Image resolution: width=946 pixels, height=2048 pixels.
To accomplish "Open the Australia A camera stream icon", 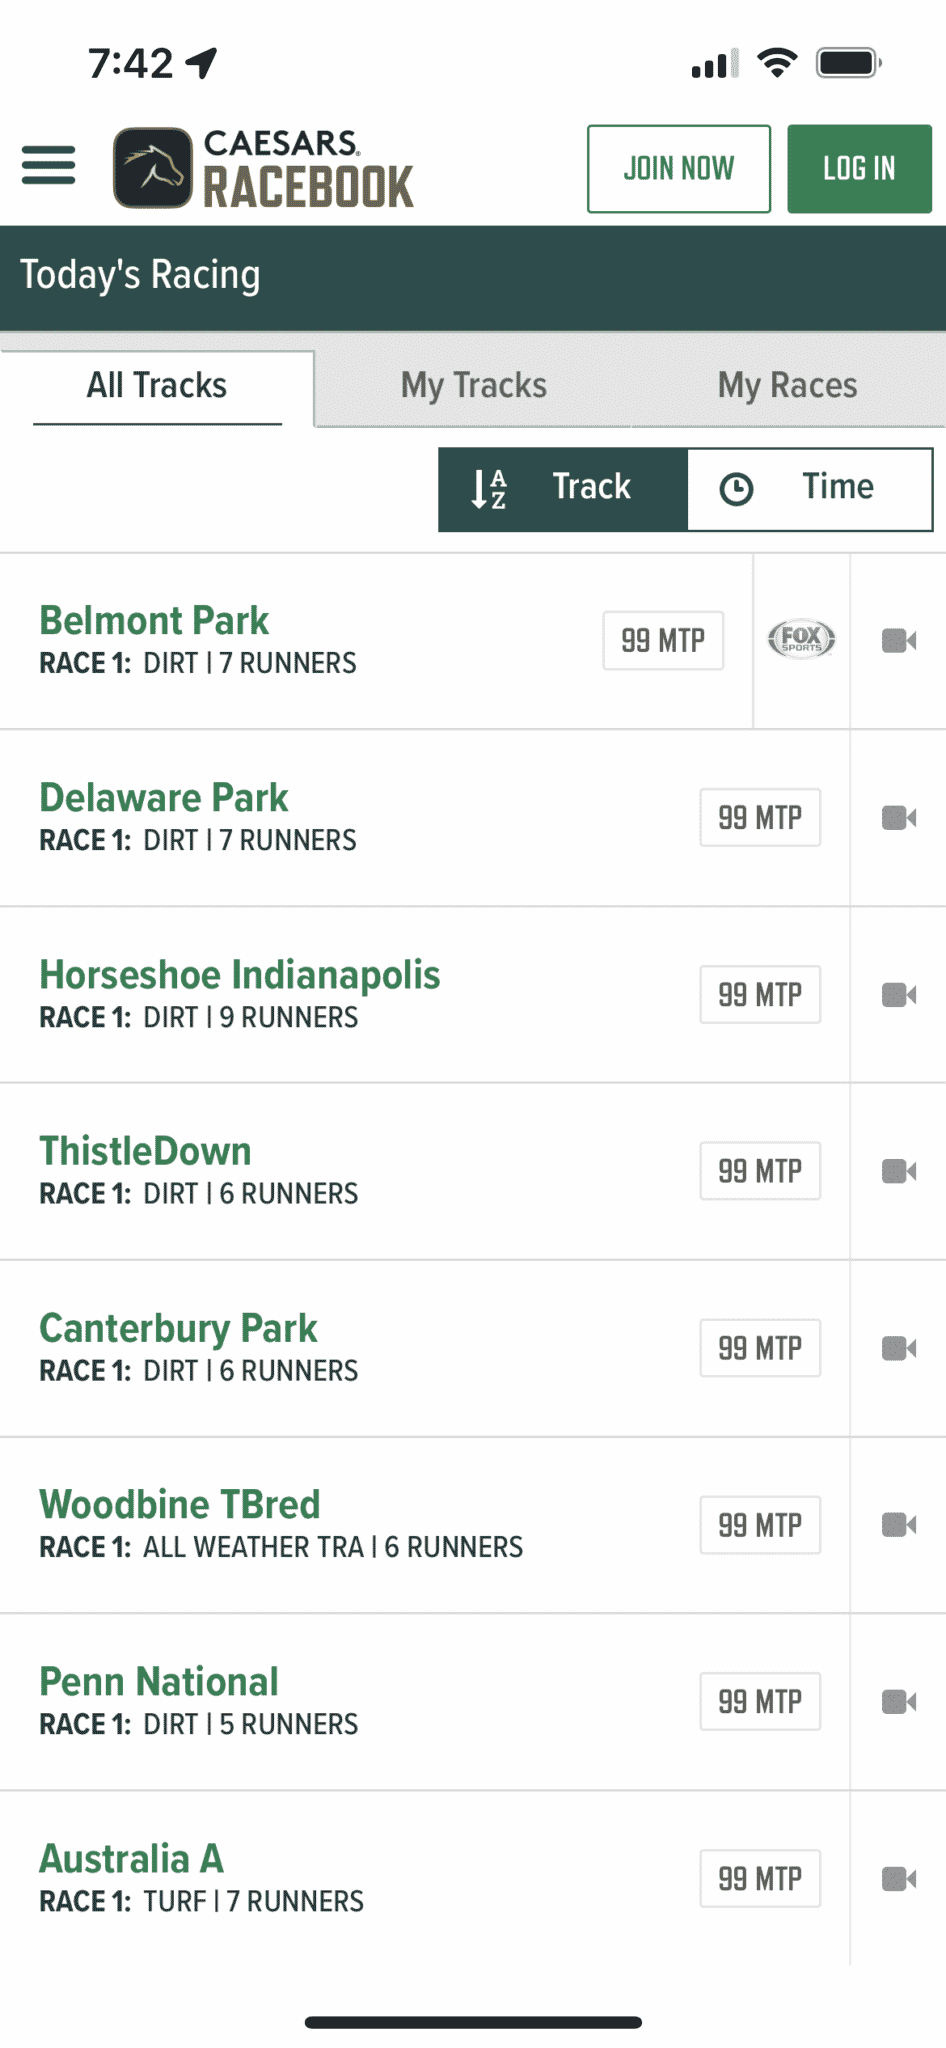I will (899, 1878).
